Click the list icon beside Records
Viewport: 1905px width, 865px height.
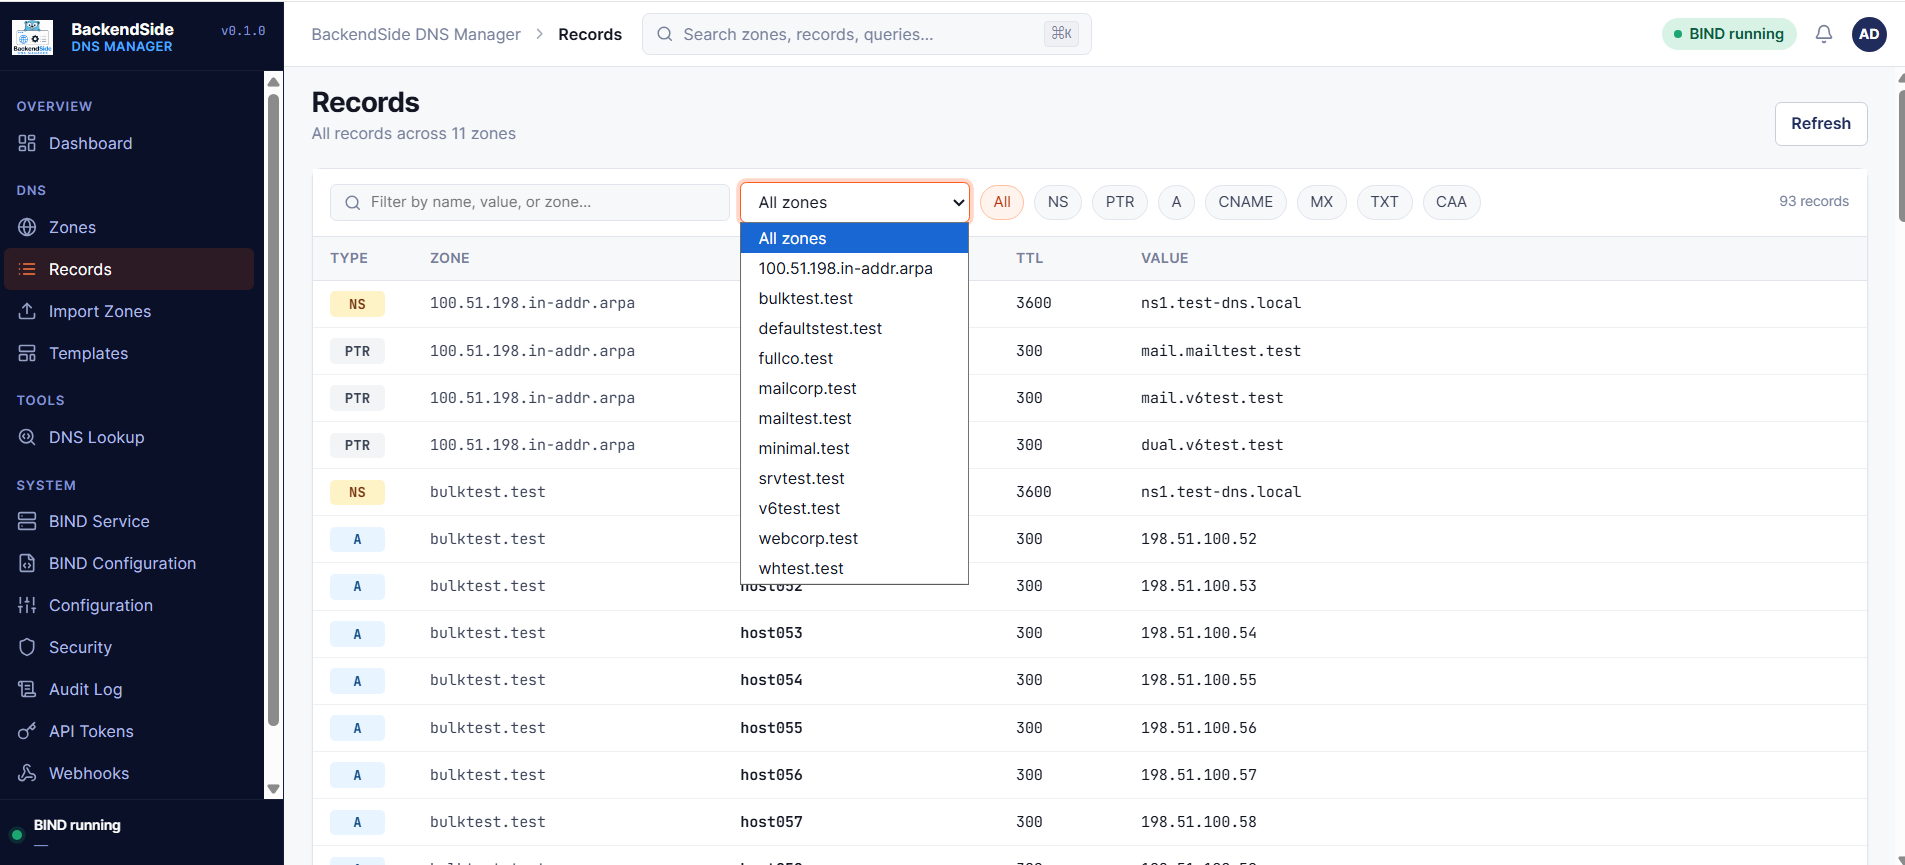27,269
